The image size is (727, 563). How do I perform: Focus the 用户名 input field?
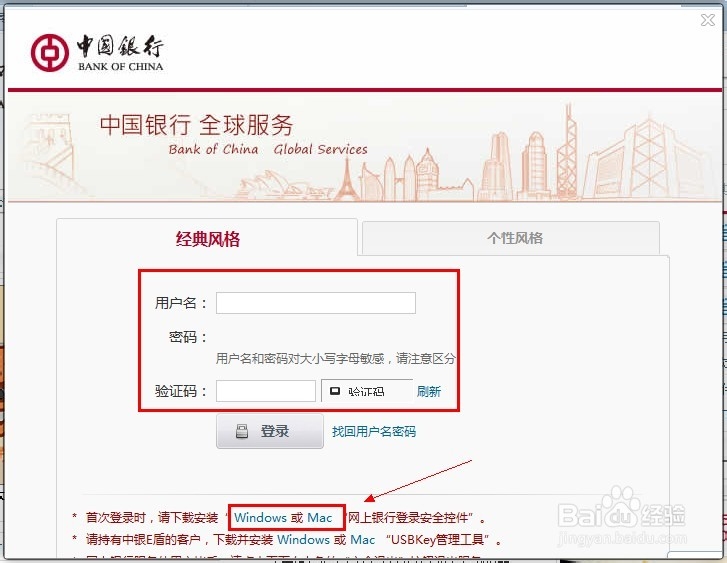tap(316, 303)
